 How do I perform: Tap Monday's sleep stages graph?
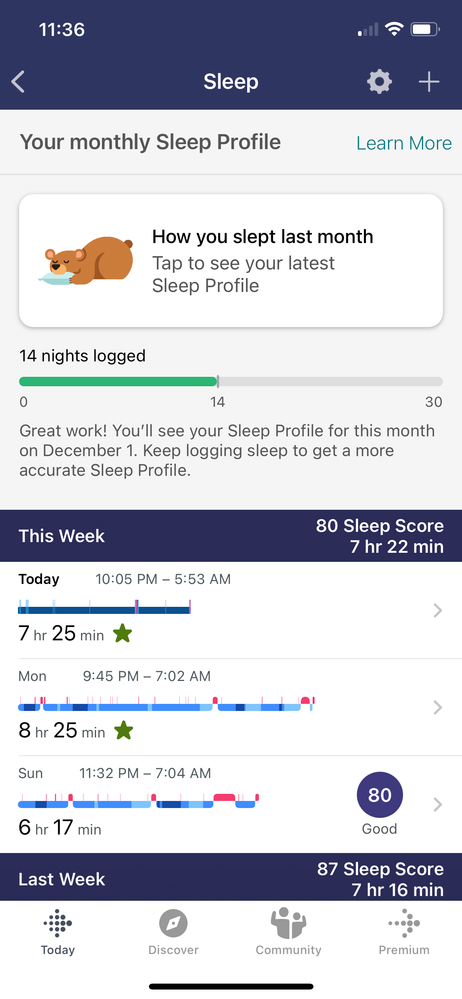(x=166, y=704)
